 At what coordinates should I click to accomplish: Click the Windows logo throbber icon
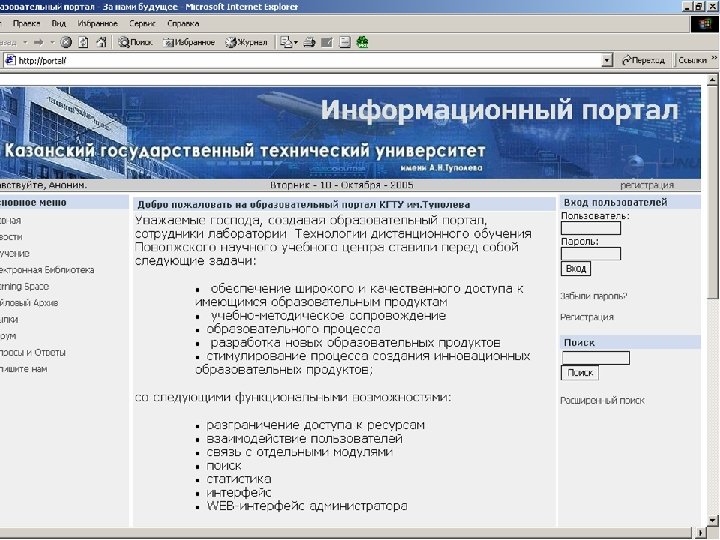(704, 24)
